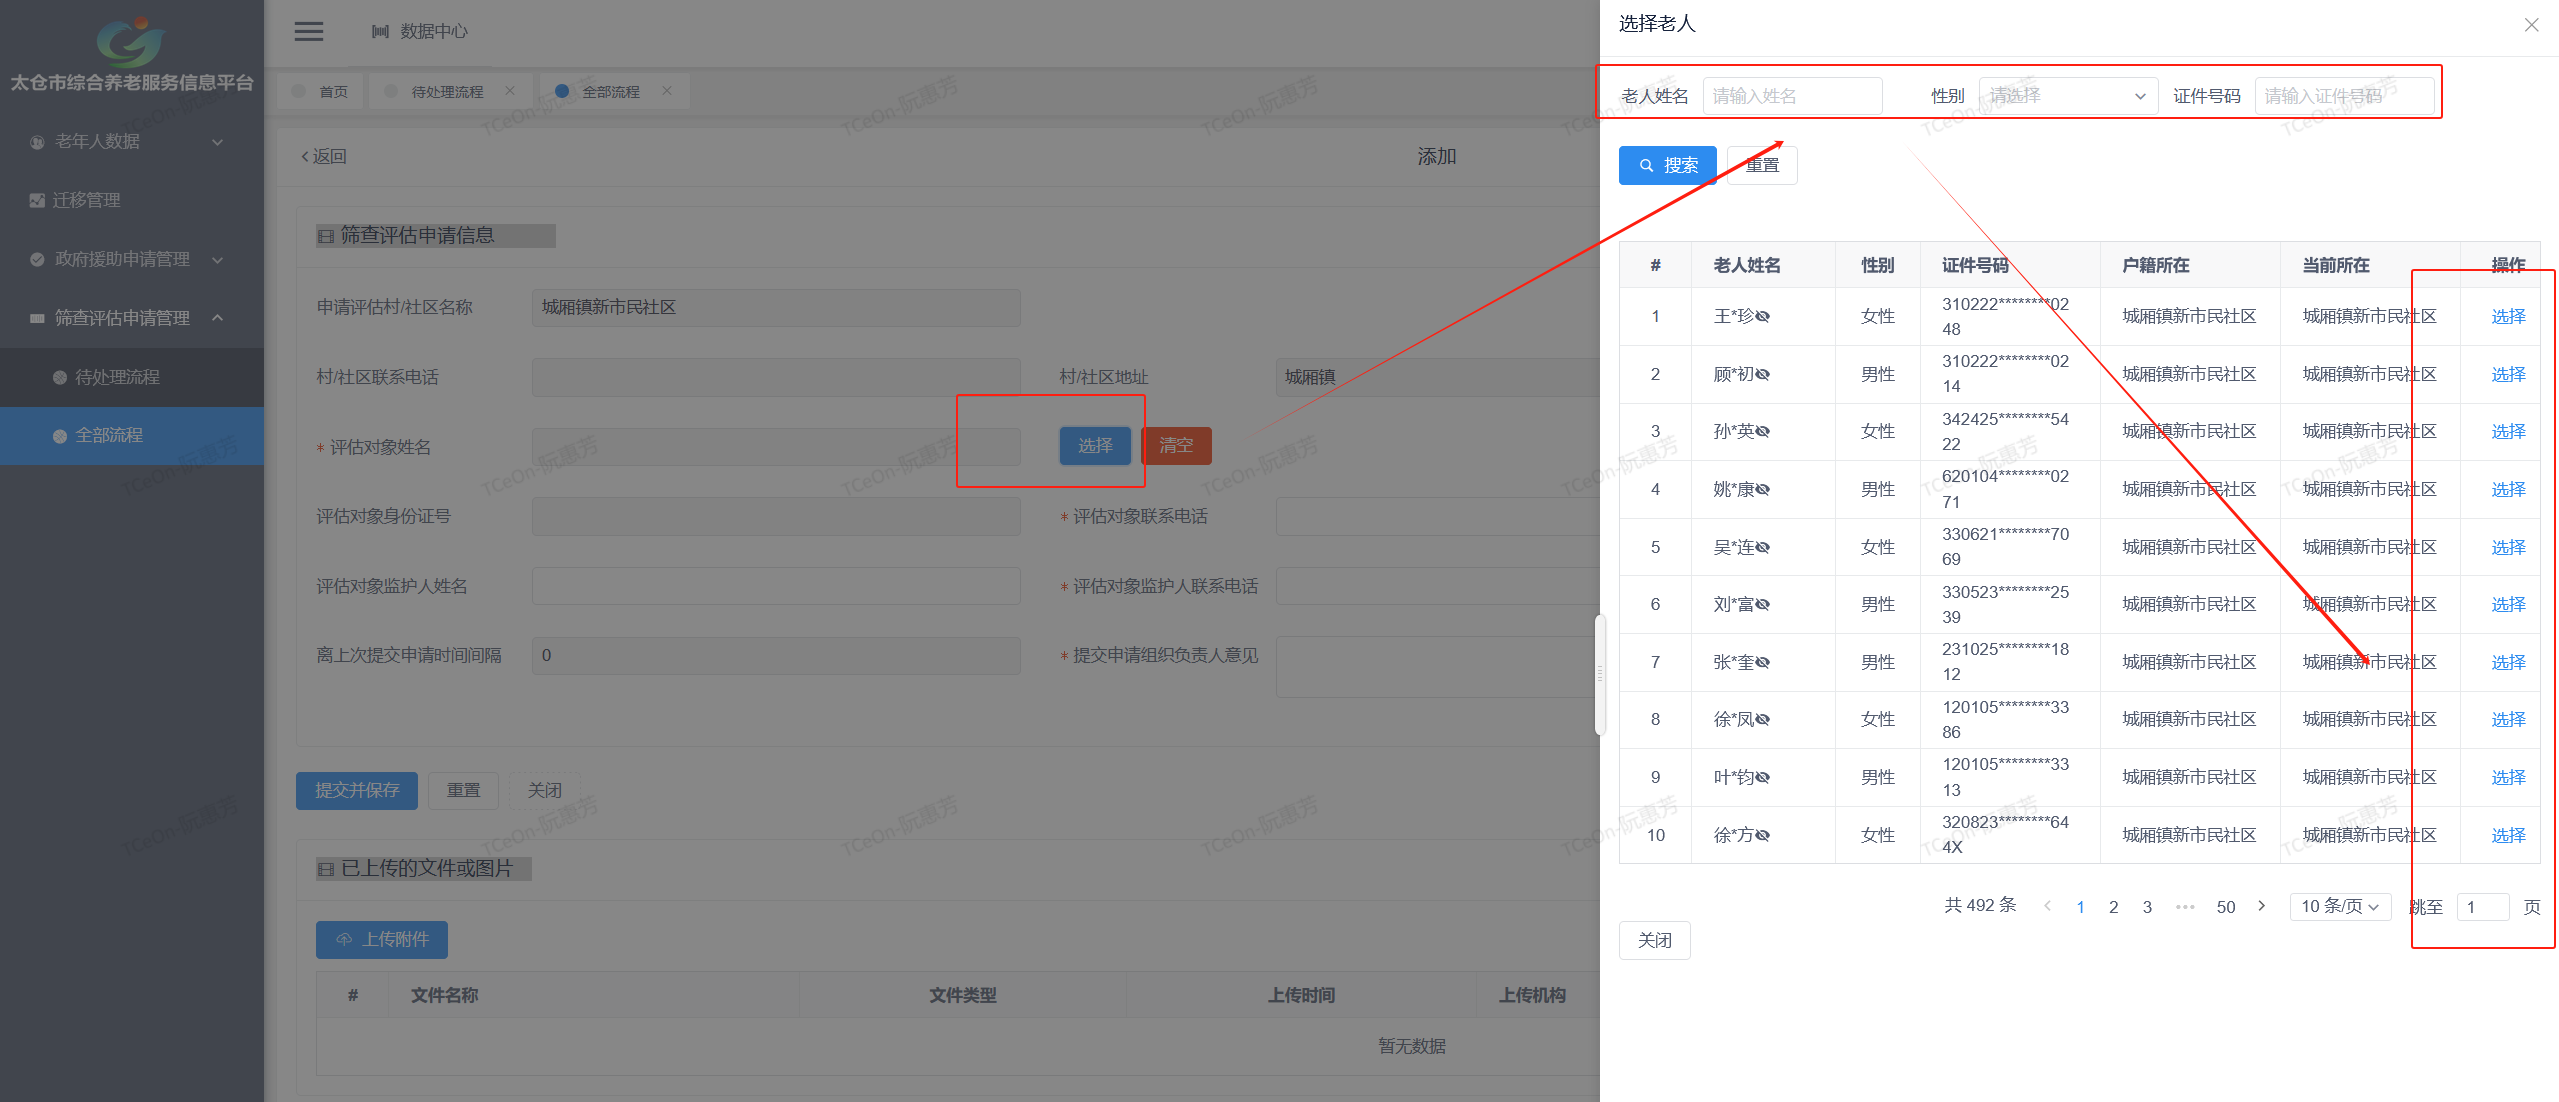Select elder 姚*康 via 选择 link
This screenshot has height=1102, width=2559.
point(2508,490)
